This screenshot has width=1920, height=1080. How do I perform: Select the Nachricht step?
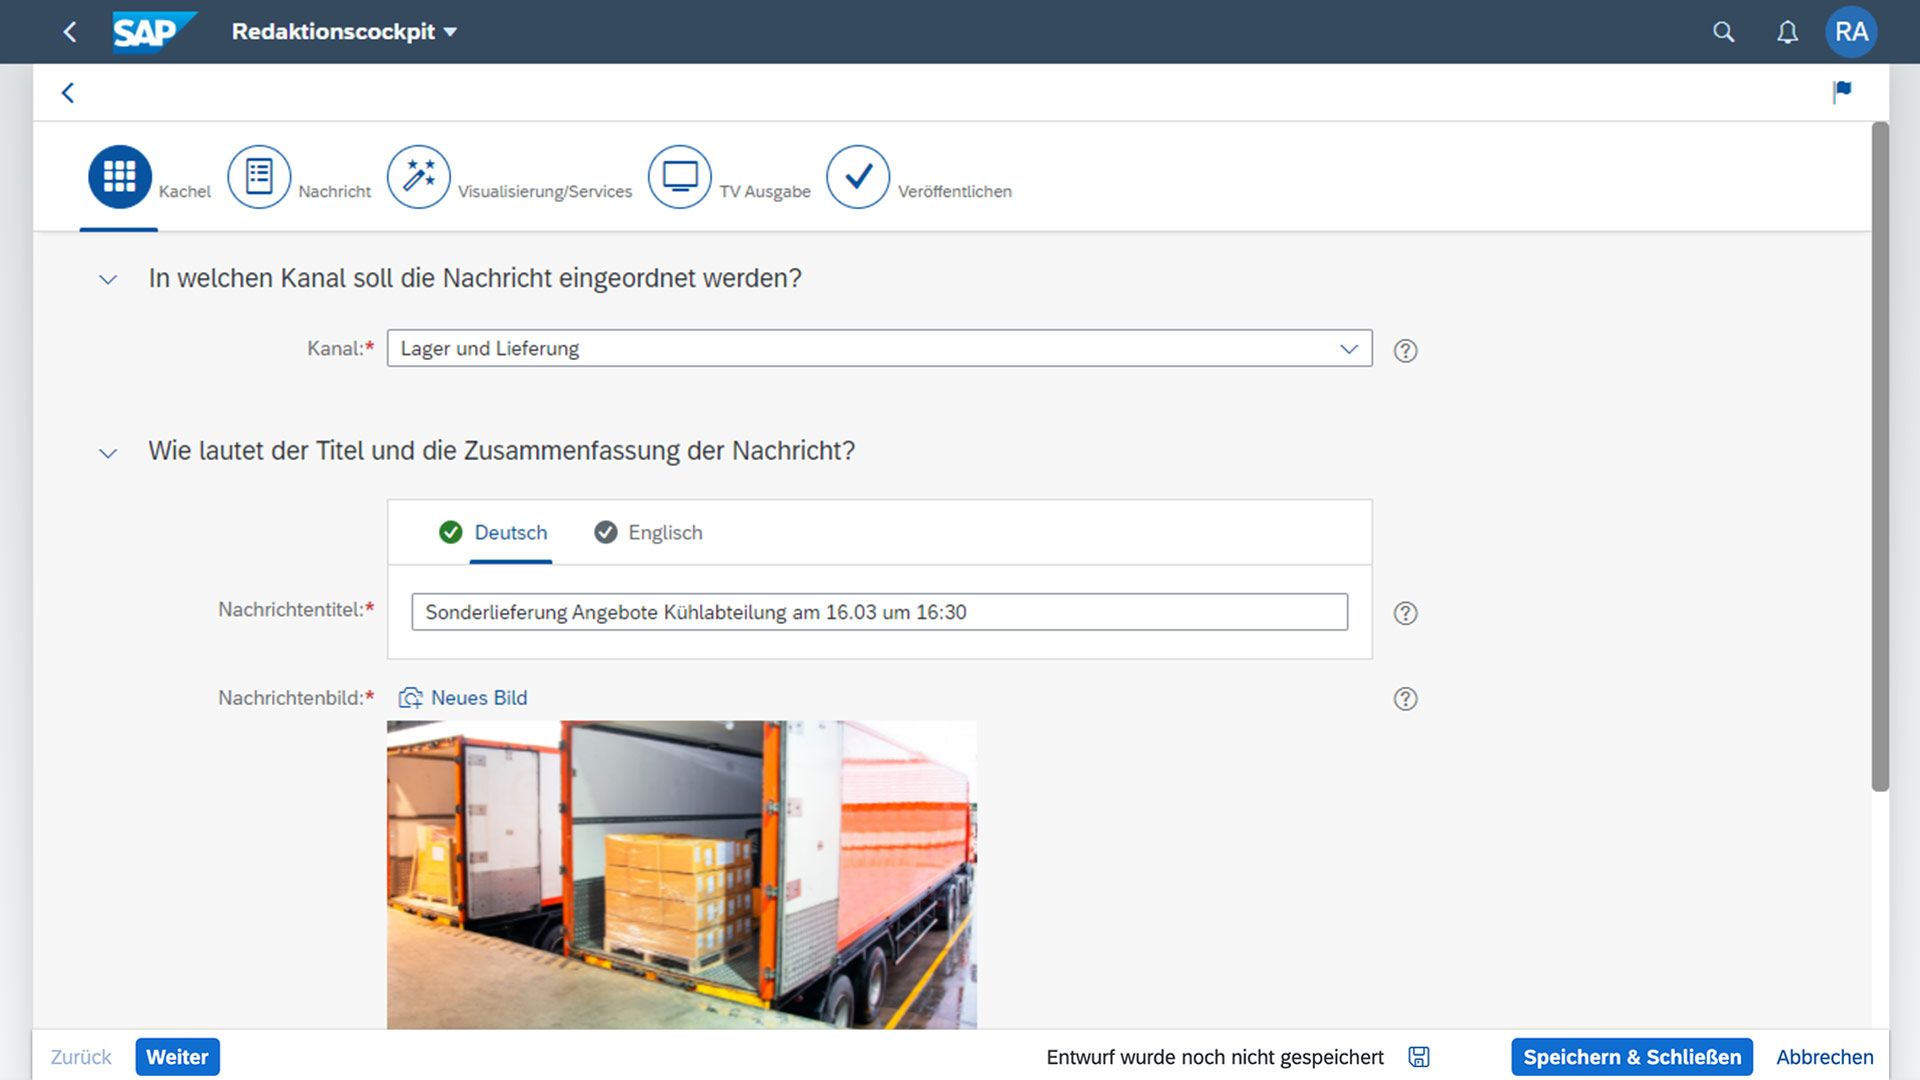click(259, 176)
